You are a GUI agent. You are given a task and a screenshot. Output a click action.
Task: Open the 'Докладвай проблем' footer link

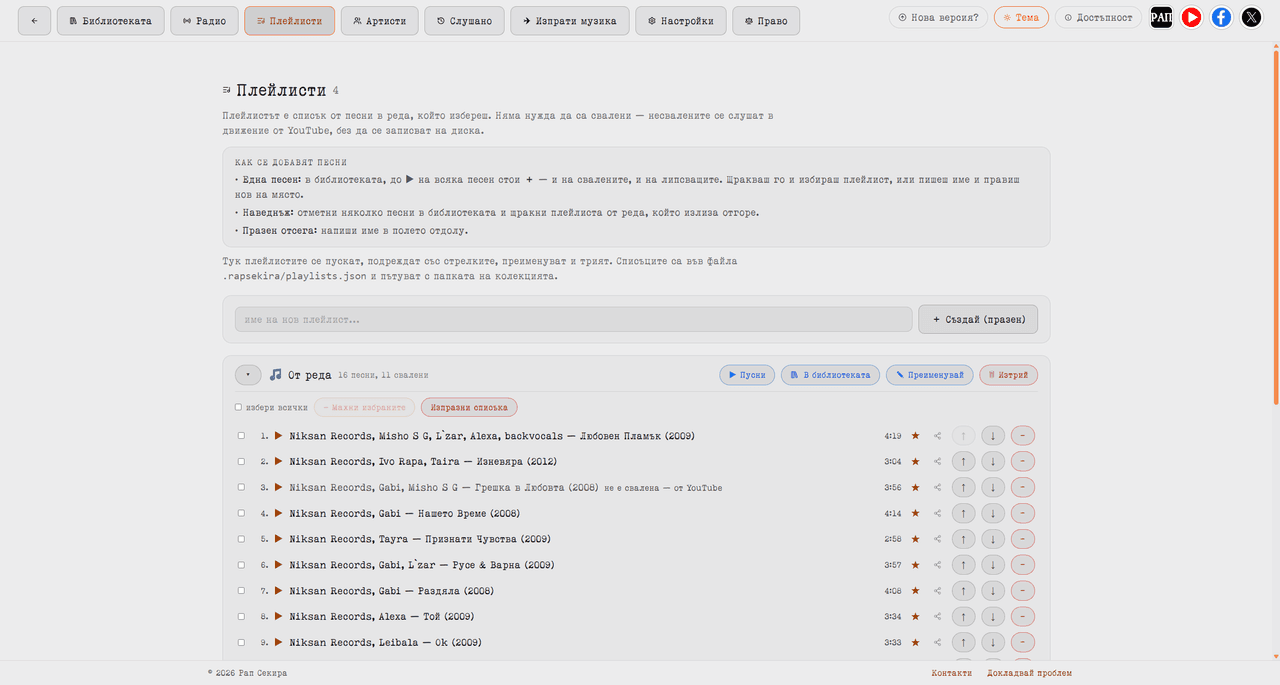click(1029, 673)
